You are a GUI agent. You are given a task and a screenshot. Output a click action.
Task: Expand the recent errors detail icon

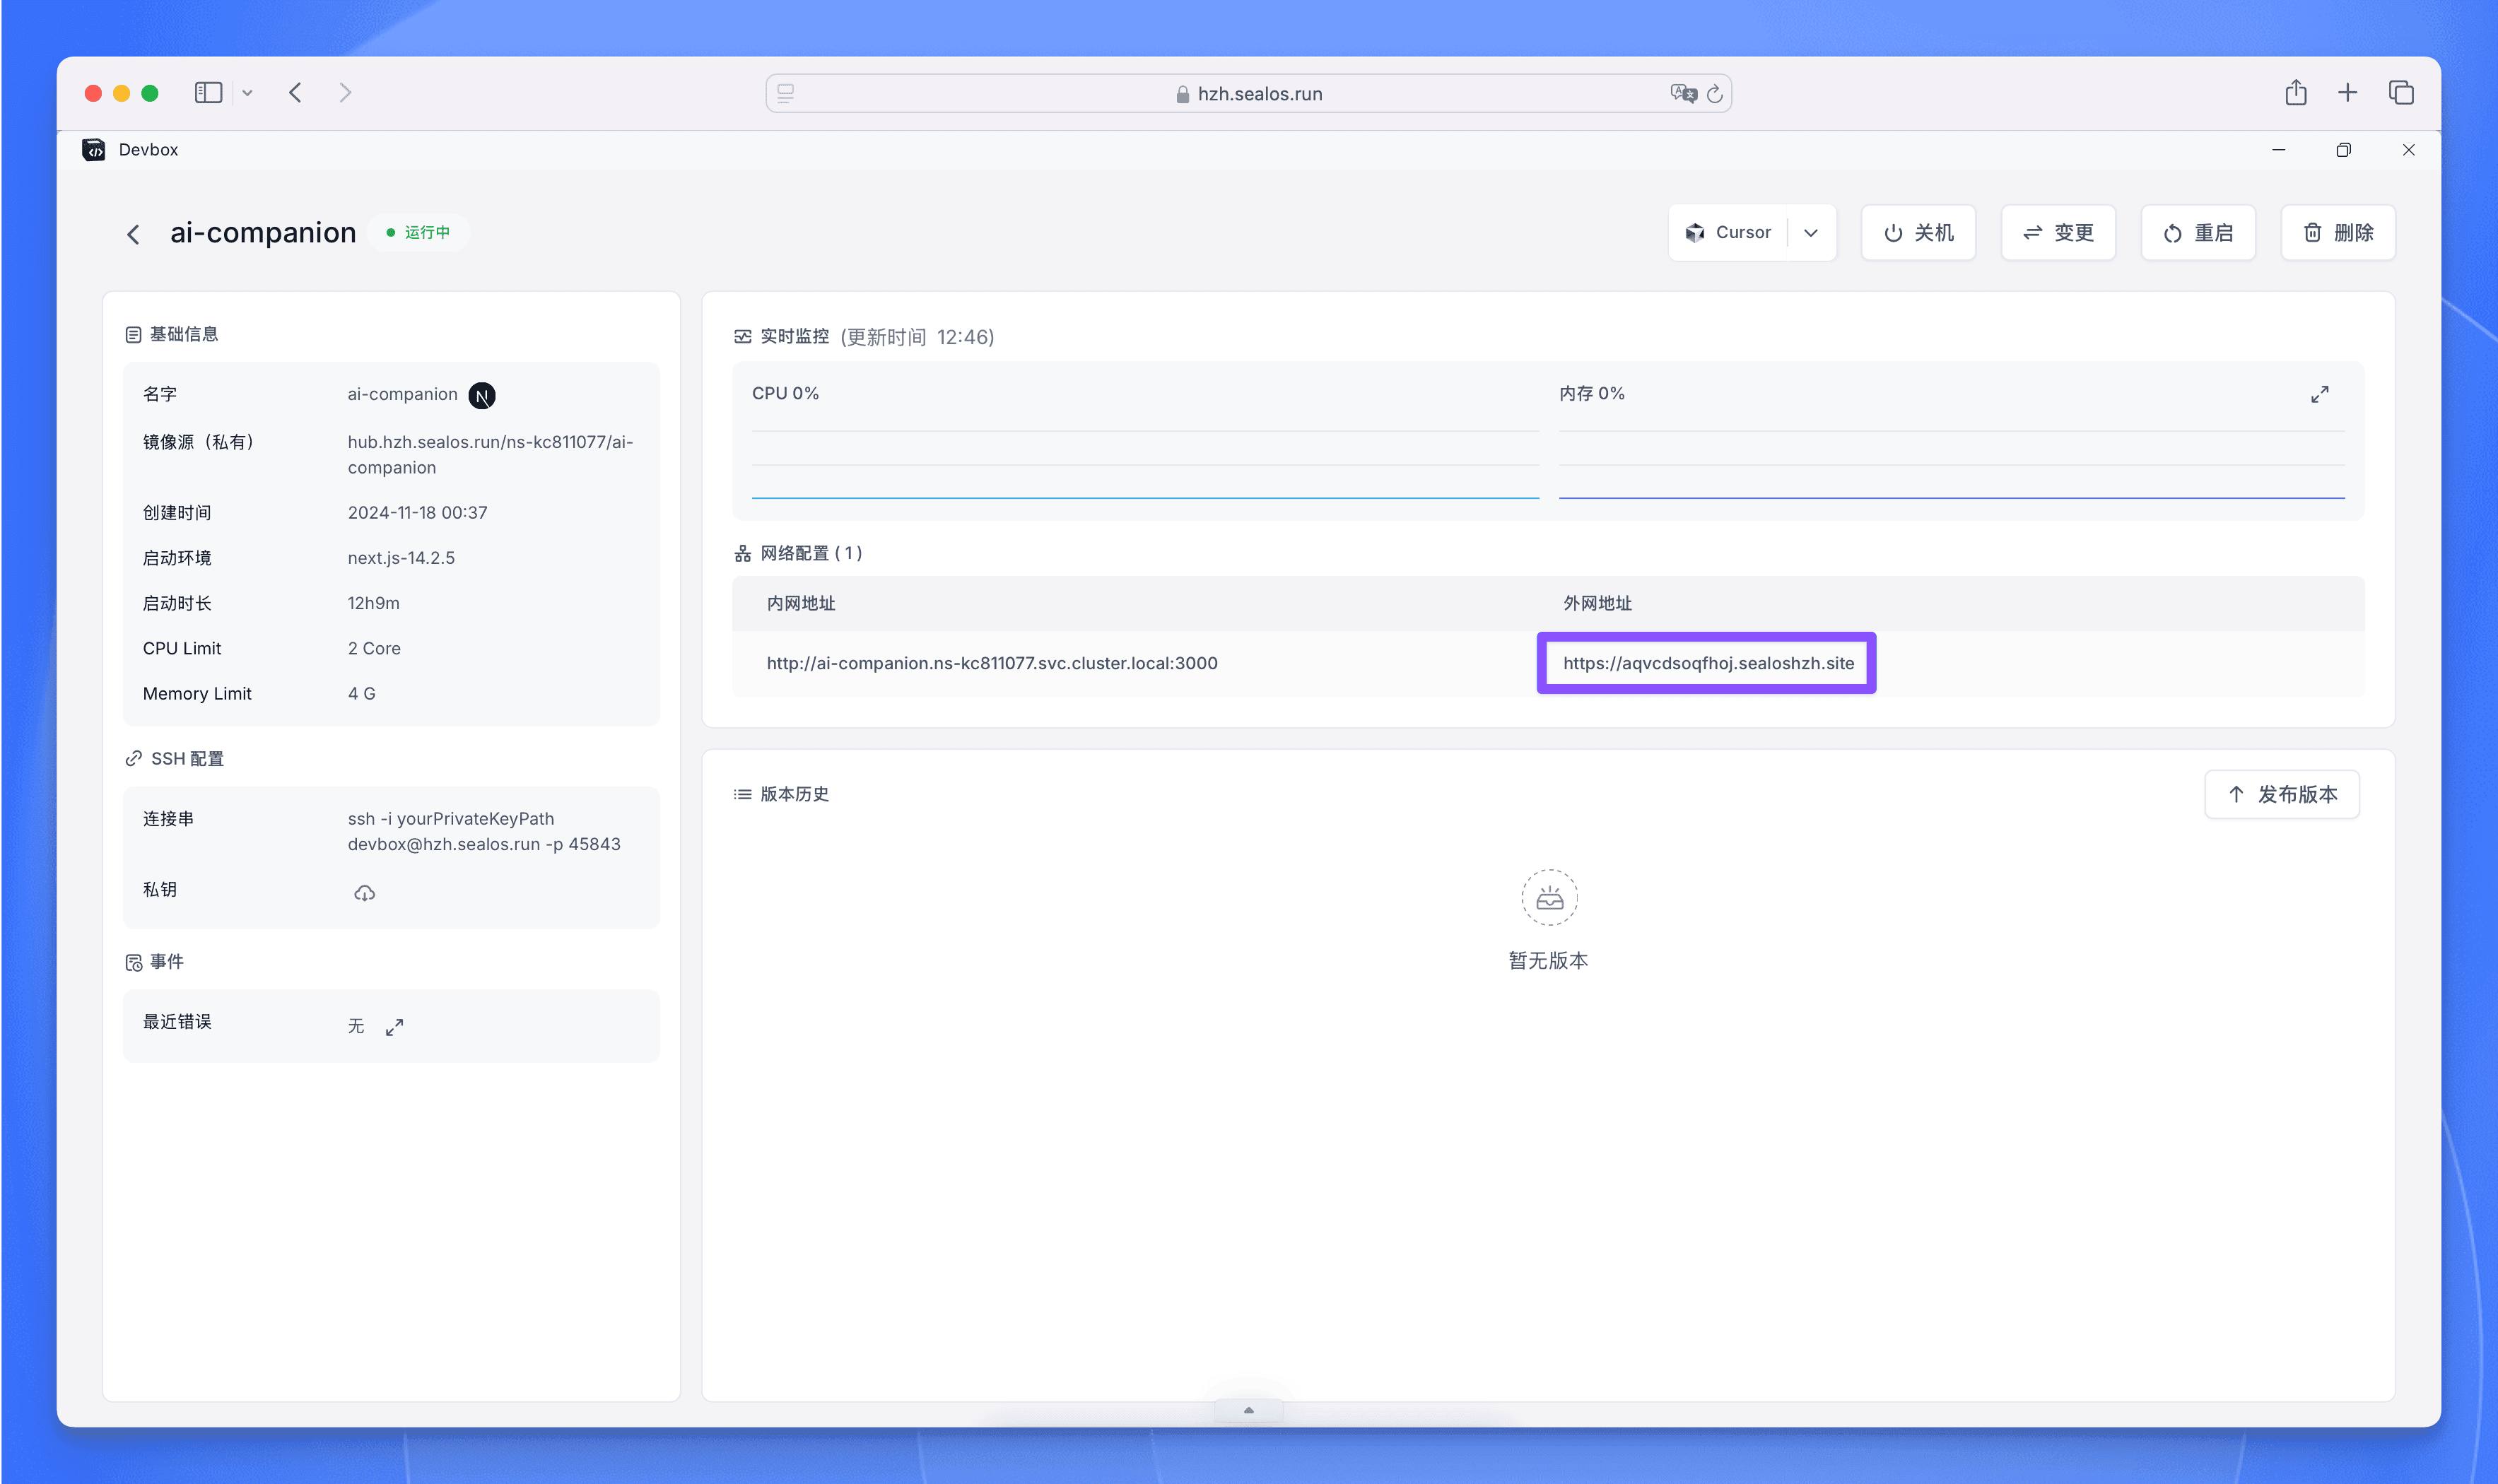click(x=395, y=1027)
